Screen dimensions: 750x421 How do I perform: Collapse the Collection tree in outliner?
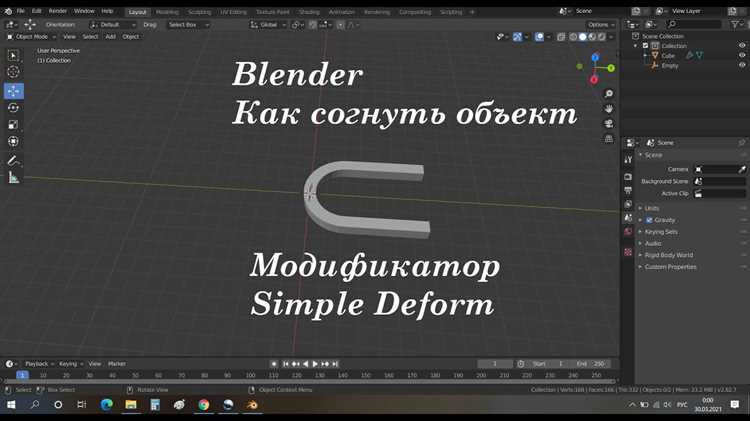[x=636, y=46]
